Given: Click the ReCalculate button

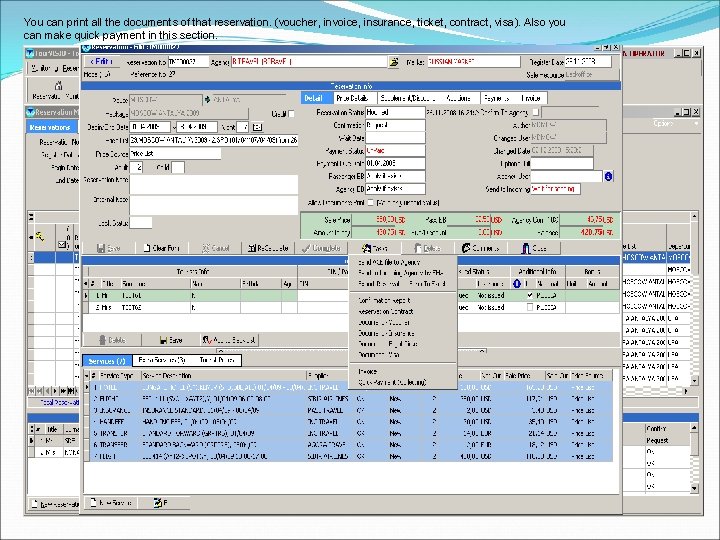Looking at the screenshot, I should [269, 248].
